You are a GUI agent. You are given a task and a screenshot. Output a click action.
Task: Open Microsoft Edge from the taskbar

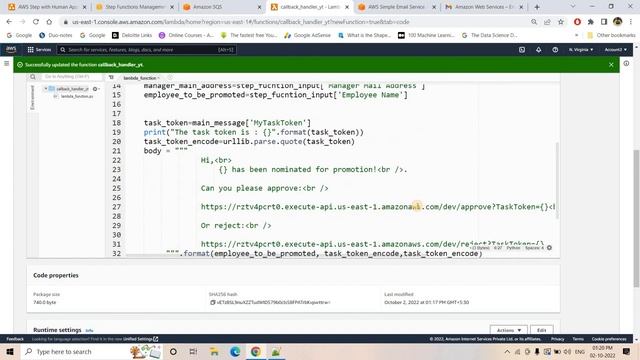(235, 351)
